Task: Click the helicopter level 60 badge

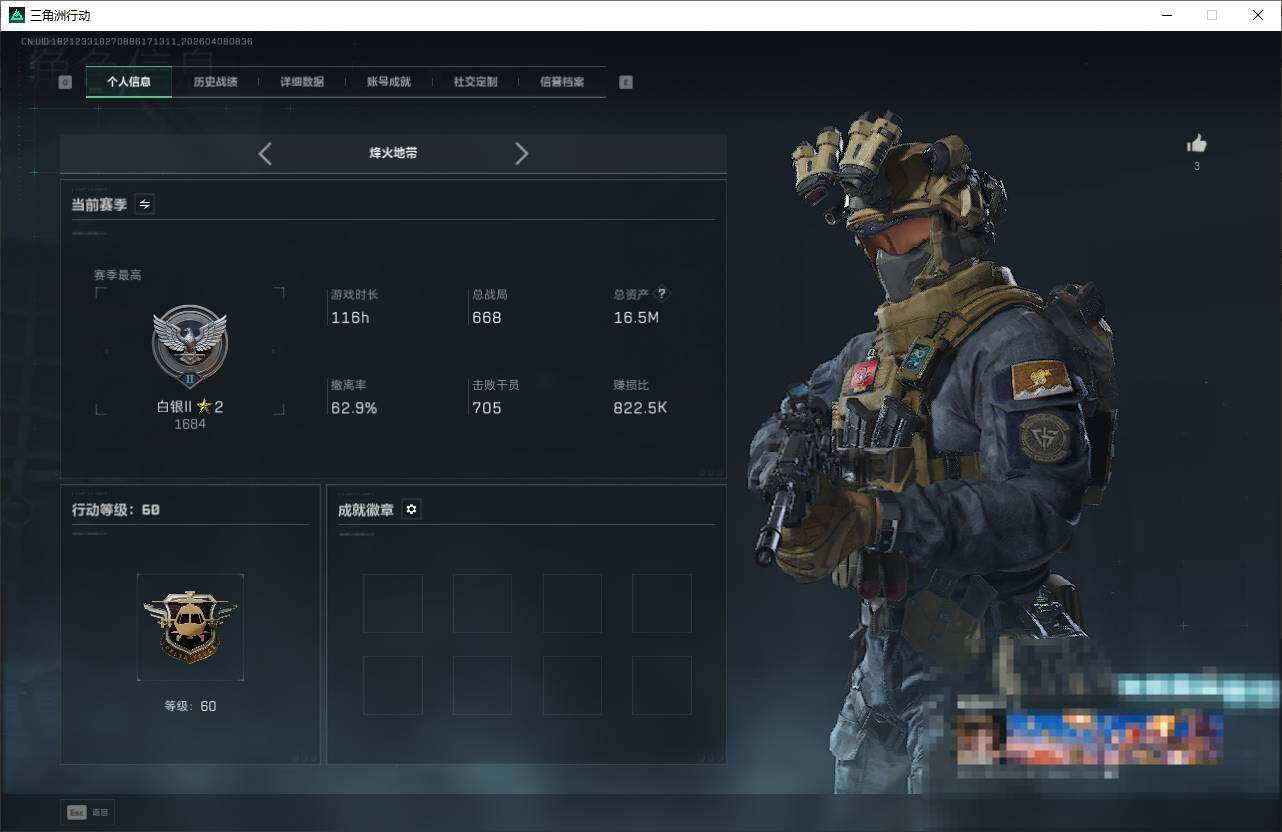Action: coord(190,627)
